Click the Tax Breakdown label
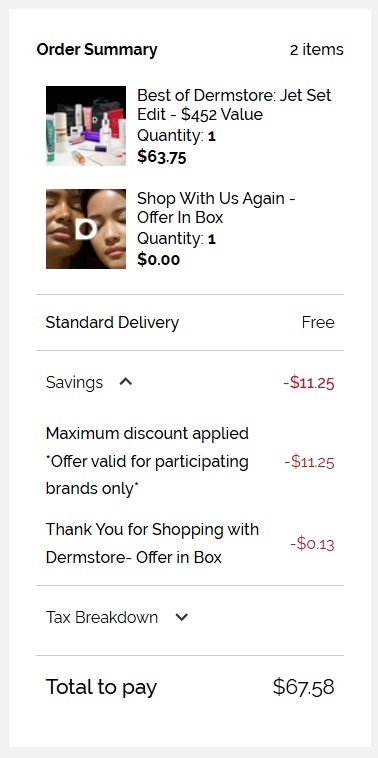The image size is (378, 758). (102, 617)
